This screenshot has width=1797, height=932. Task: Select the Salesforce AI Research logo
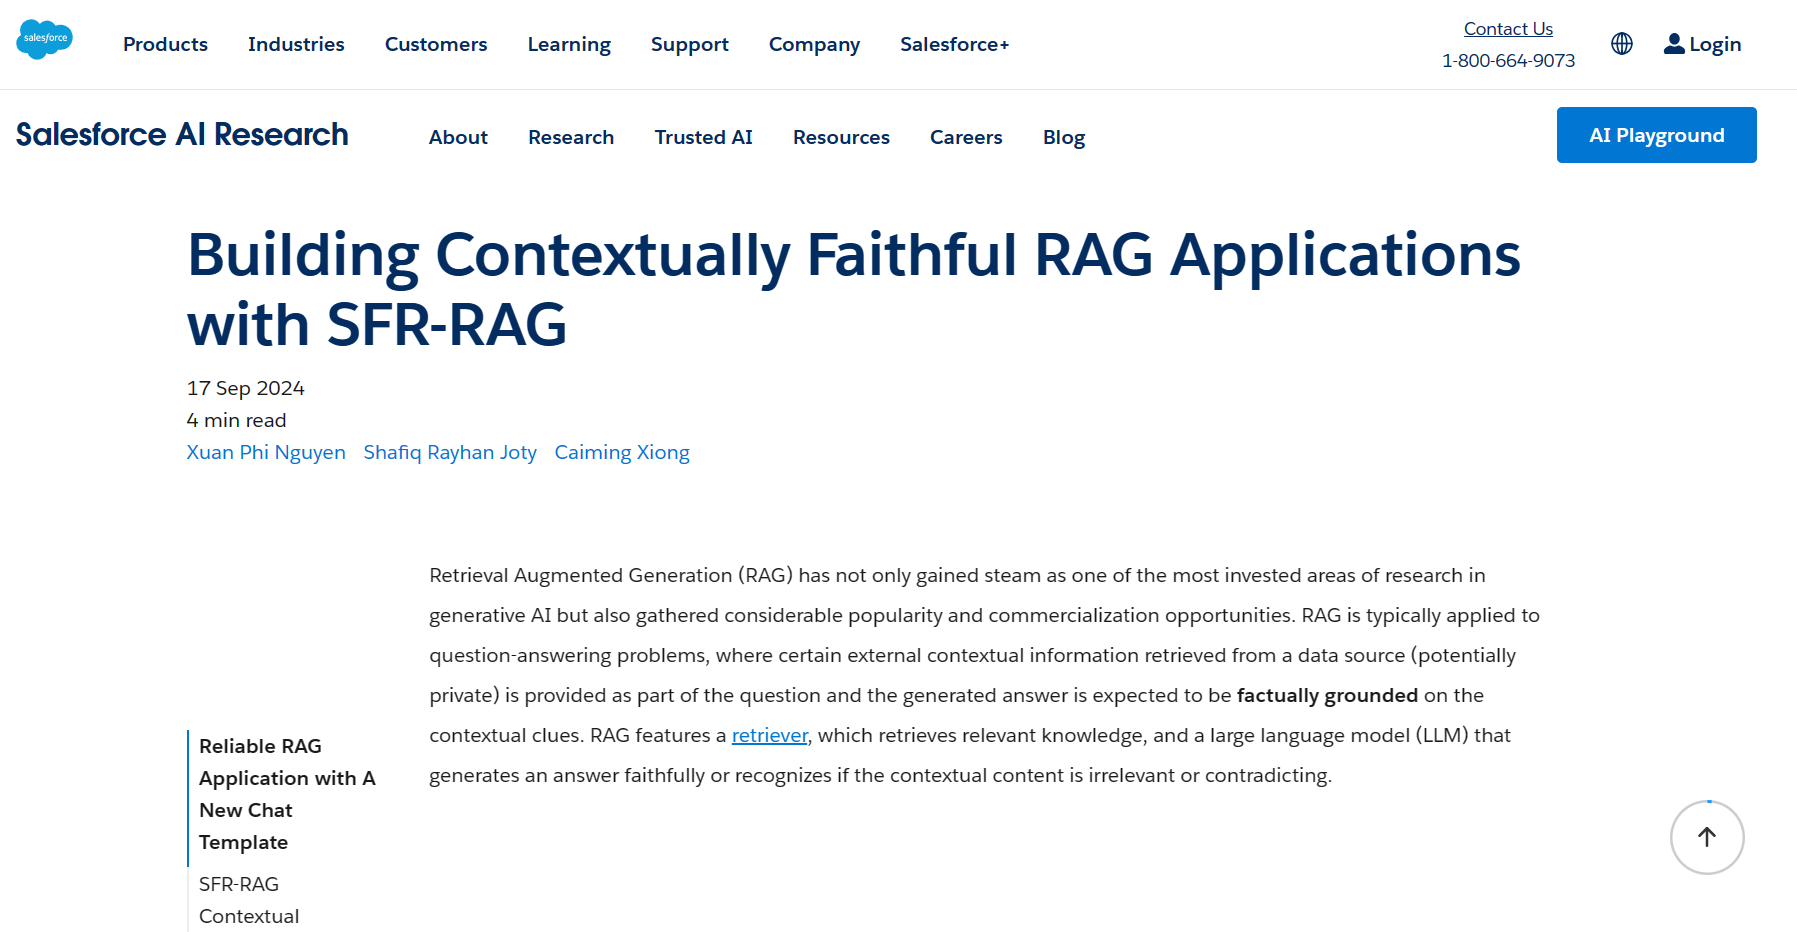pos(181,134)
